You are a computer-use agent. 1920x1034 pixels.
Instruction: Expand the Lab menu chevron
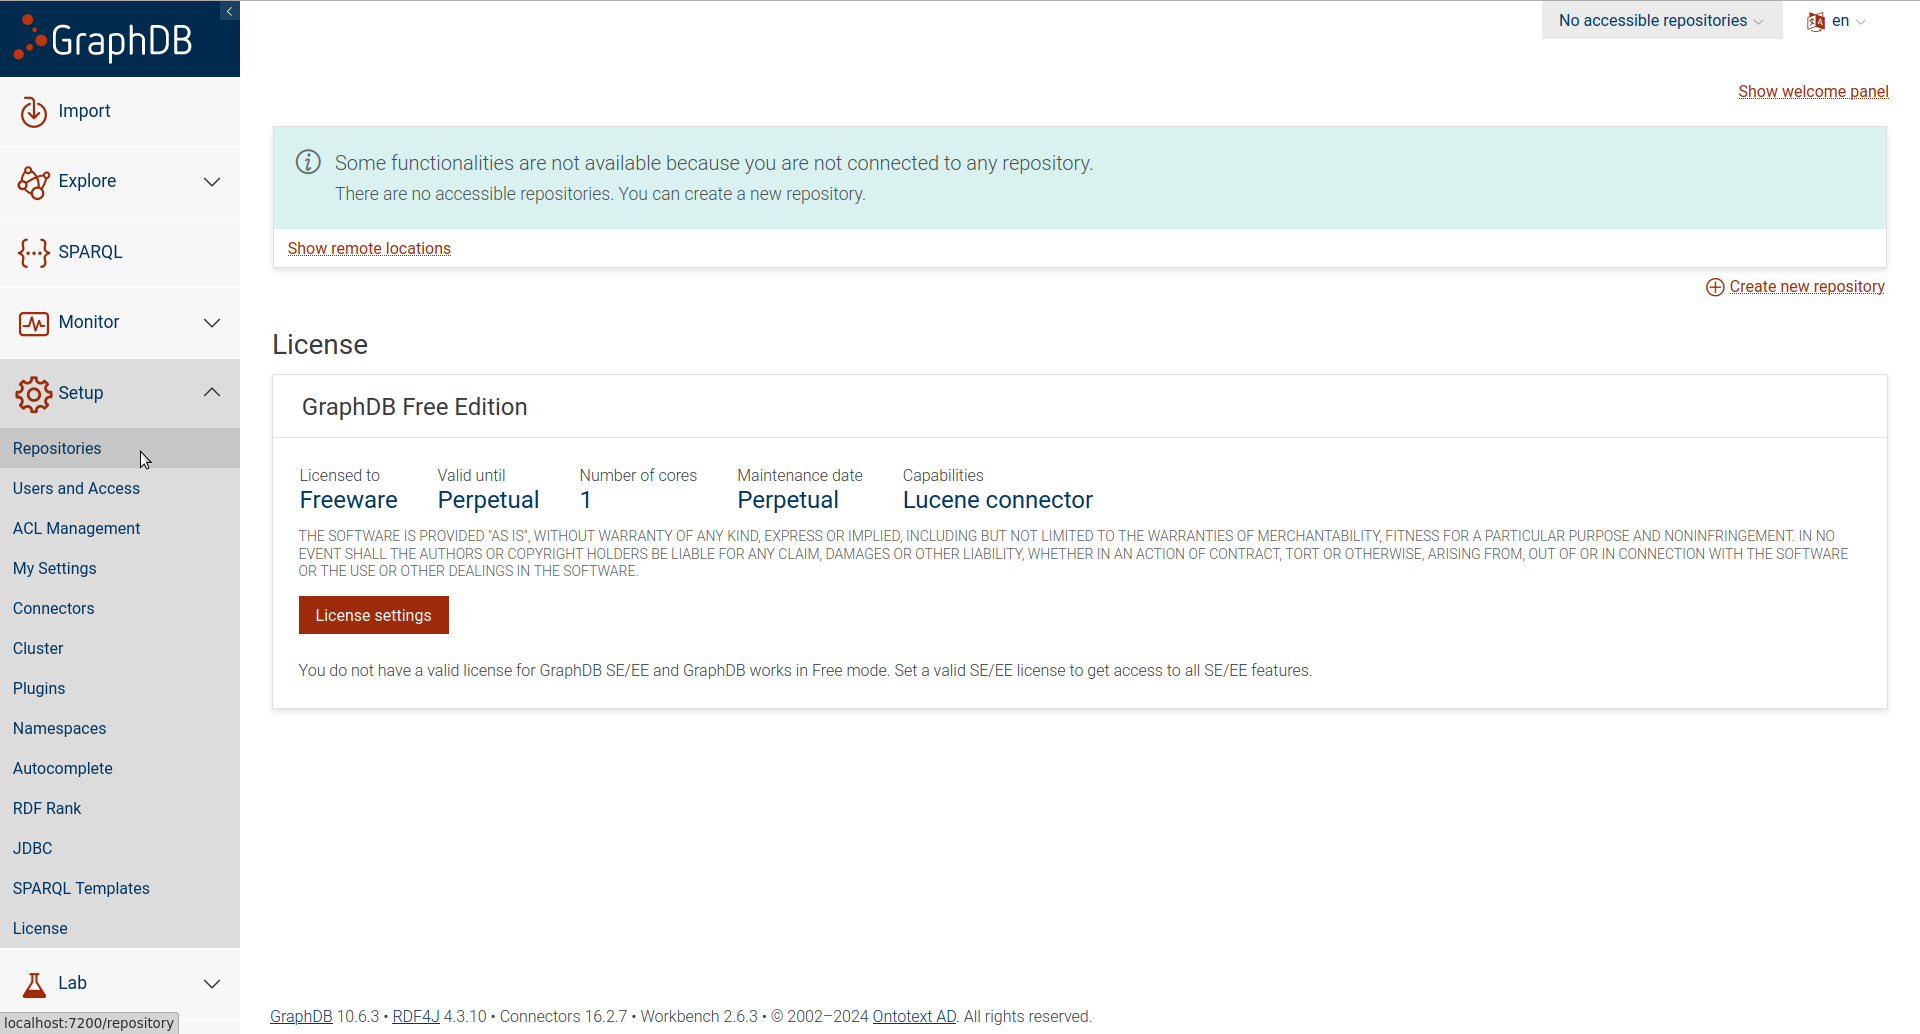(212, 984)
